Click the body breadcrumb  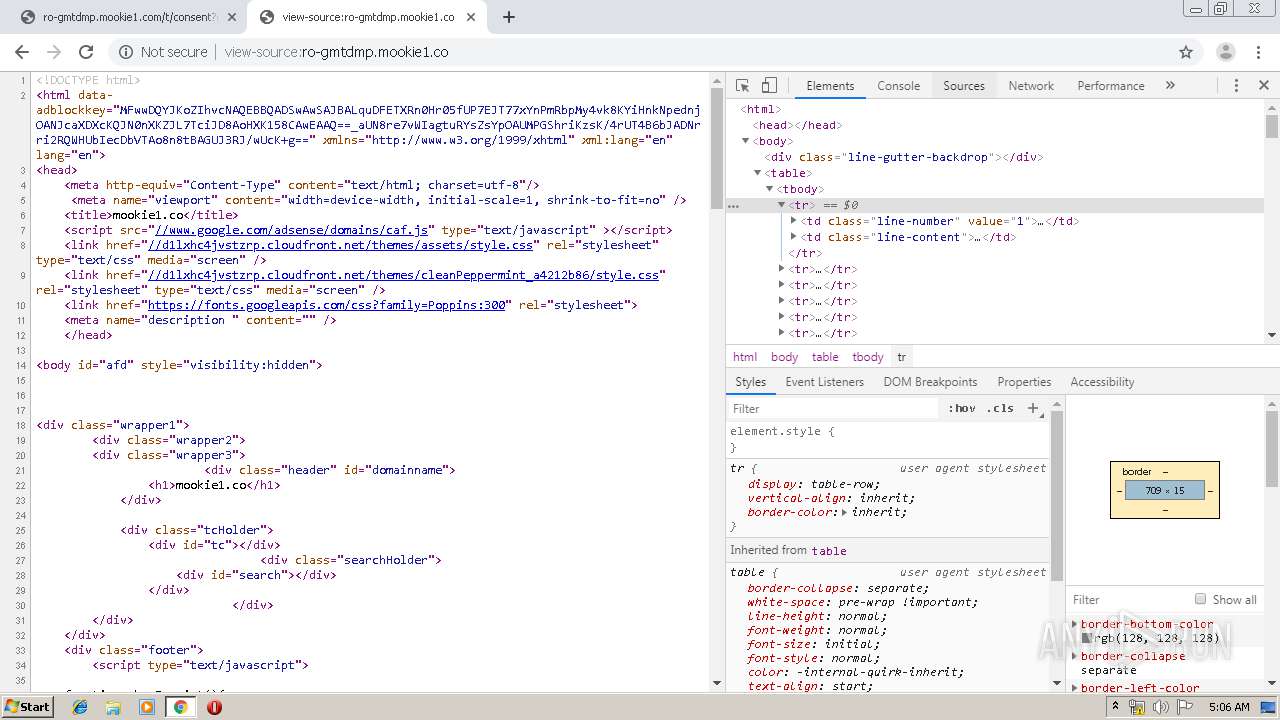tap(784, 357)
